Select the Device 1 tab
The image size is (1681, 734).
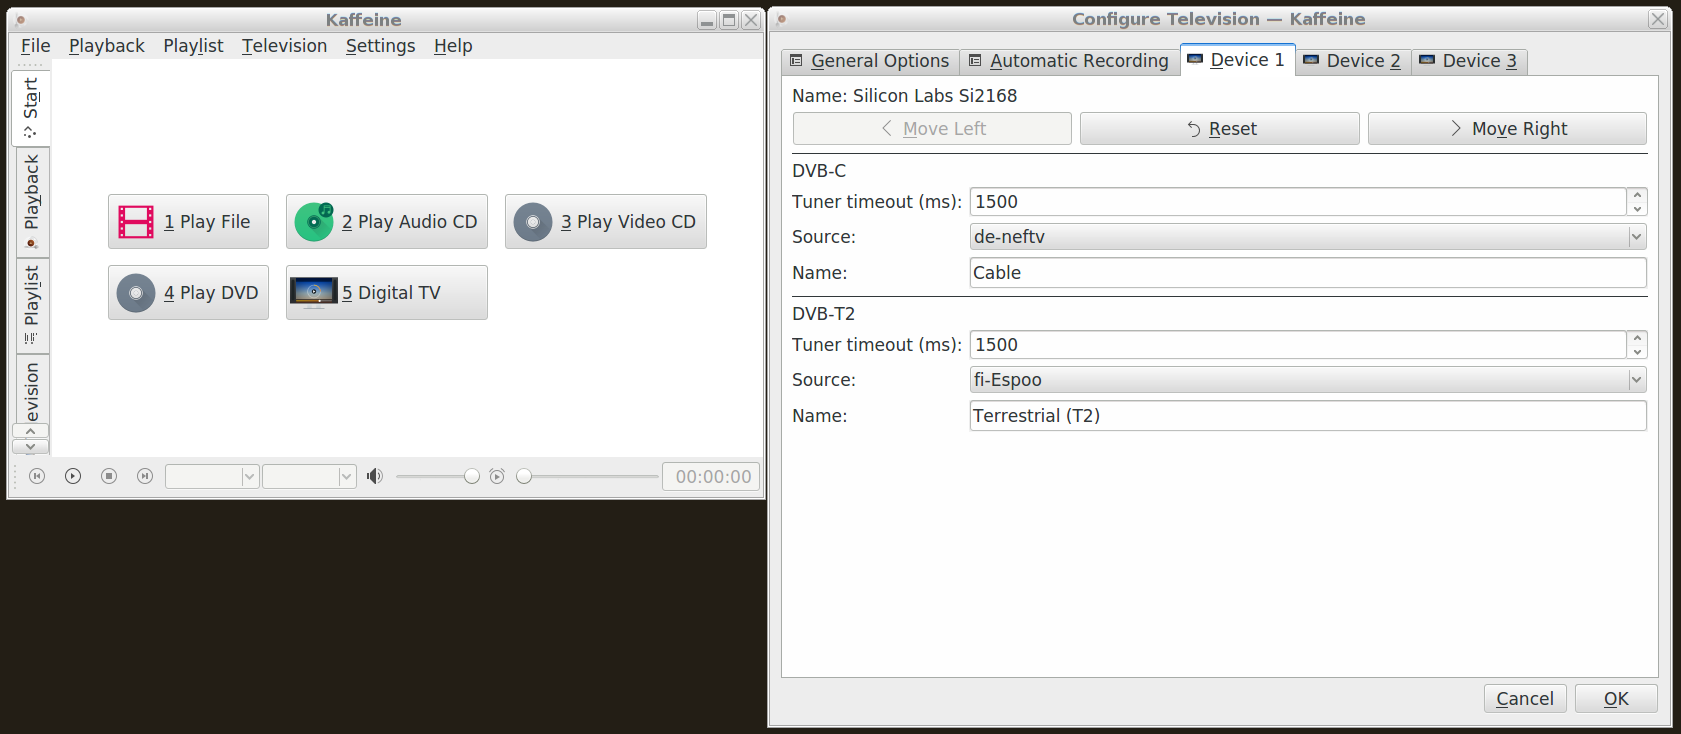1238,59
